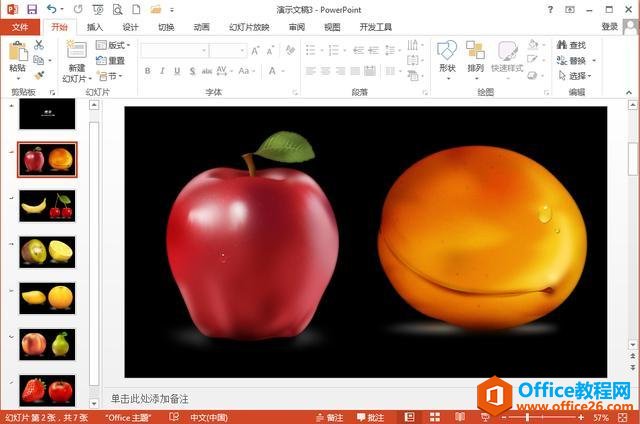
Task: Toggle the 备注 notes pane in status bar
Action: coord(328,417)
